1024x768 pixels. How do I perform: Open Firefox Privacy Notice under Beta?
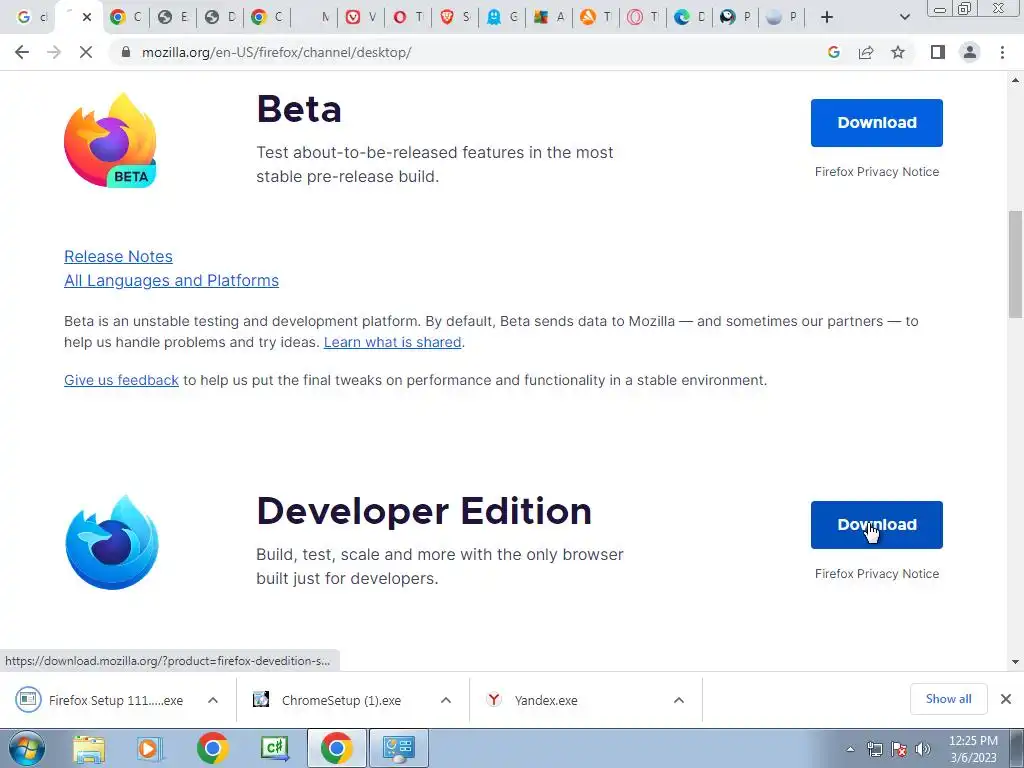click(x=876, y=172)
